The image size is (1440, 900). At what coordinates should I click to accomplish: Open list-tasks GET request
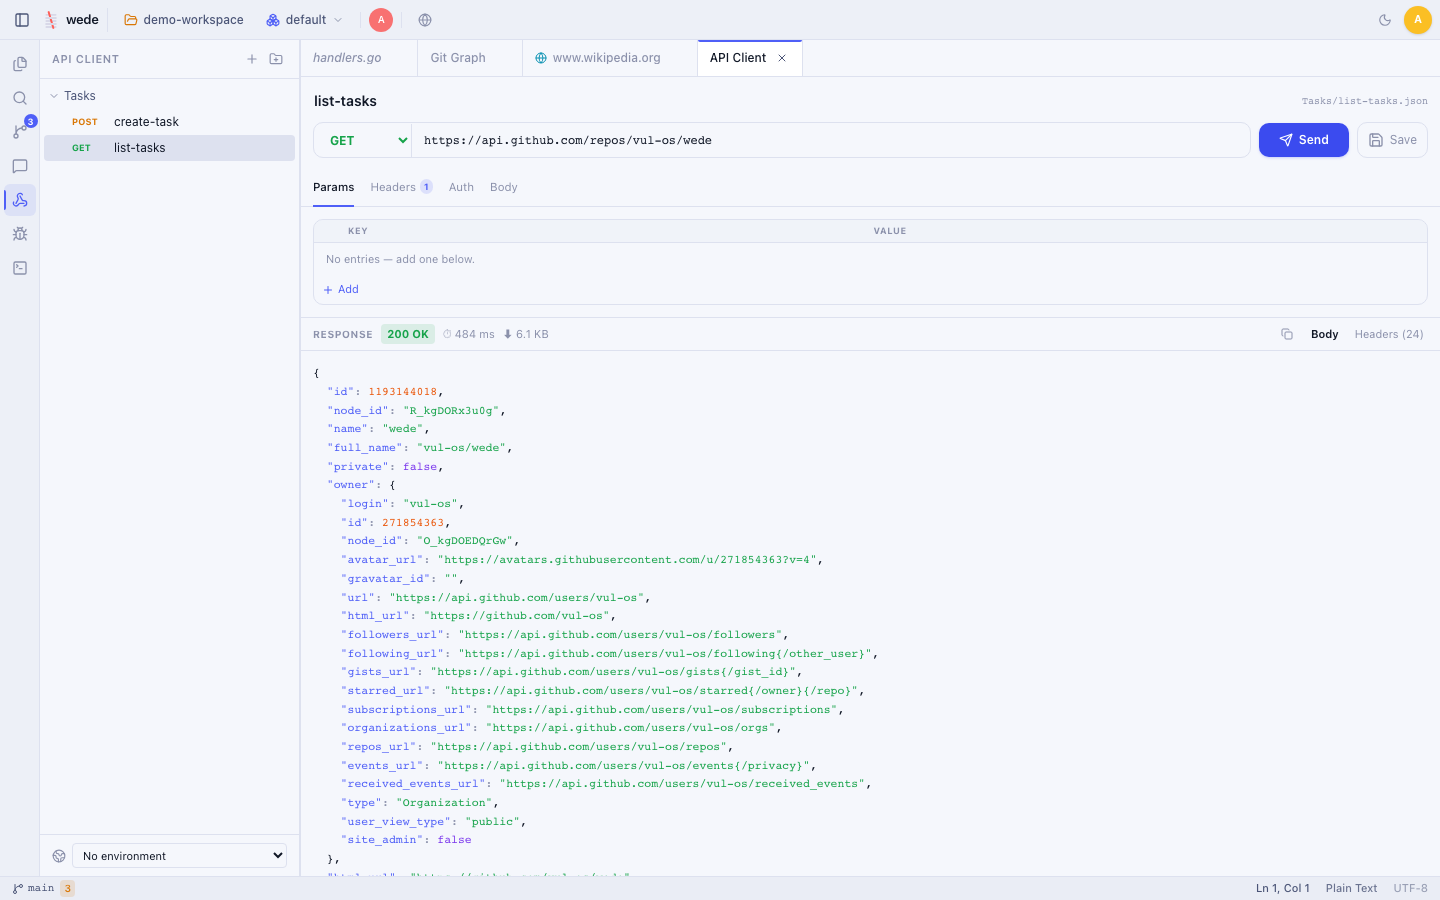click(x=170, y=148)
